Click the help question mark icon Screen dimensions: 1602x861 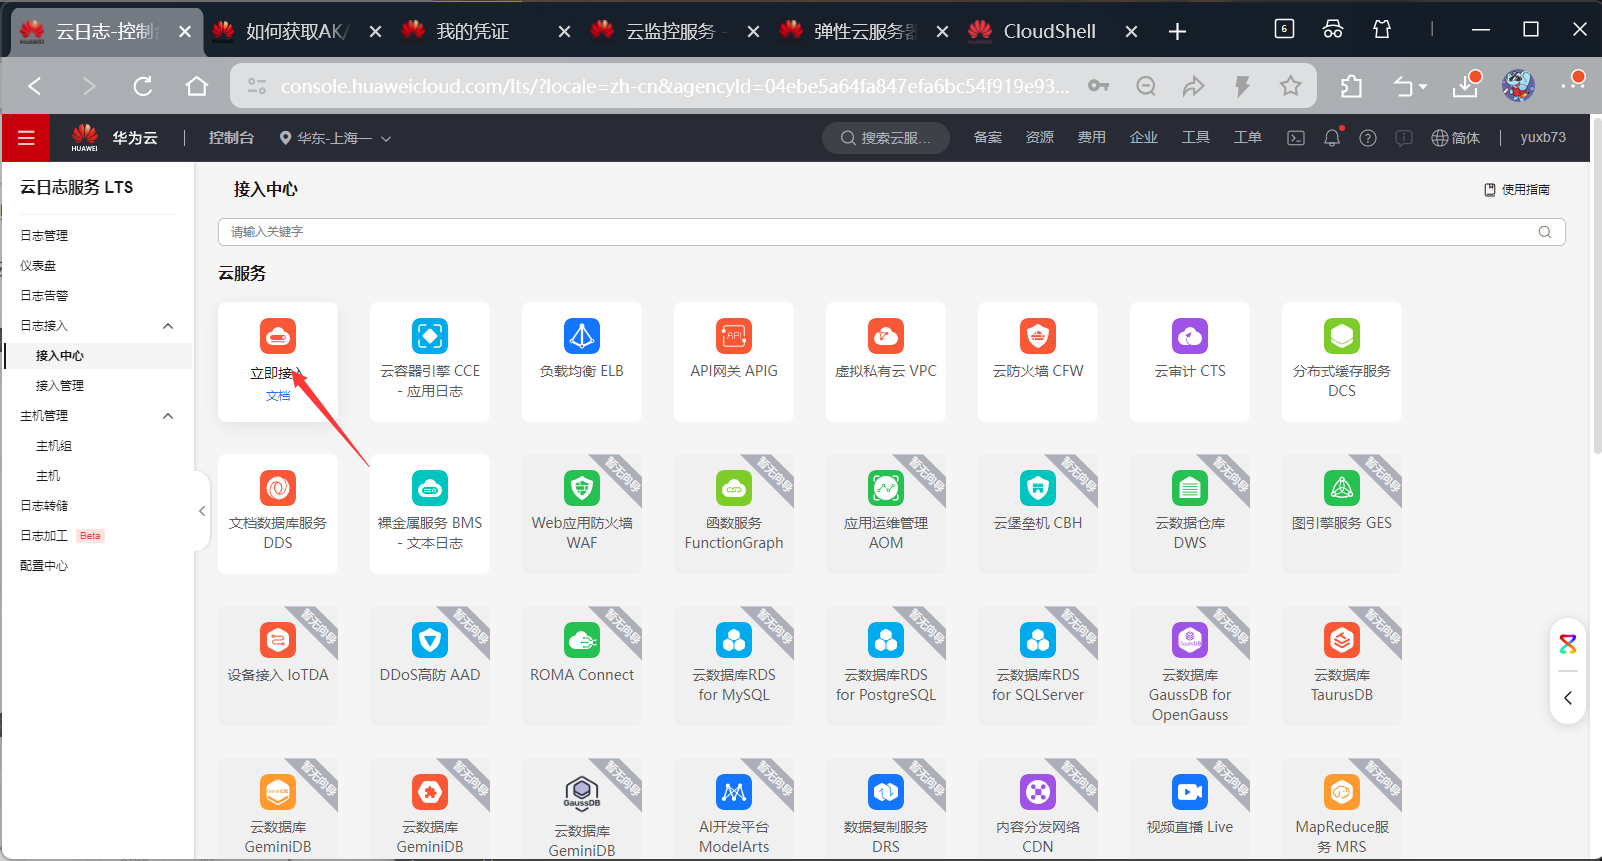[x=1368, y=138]
